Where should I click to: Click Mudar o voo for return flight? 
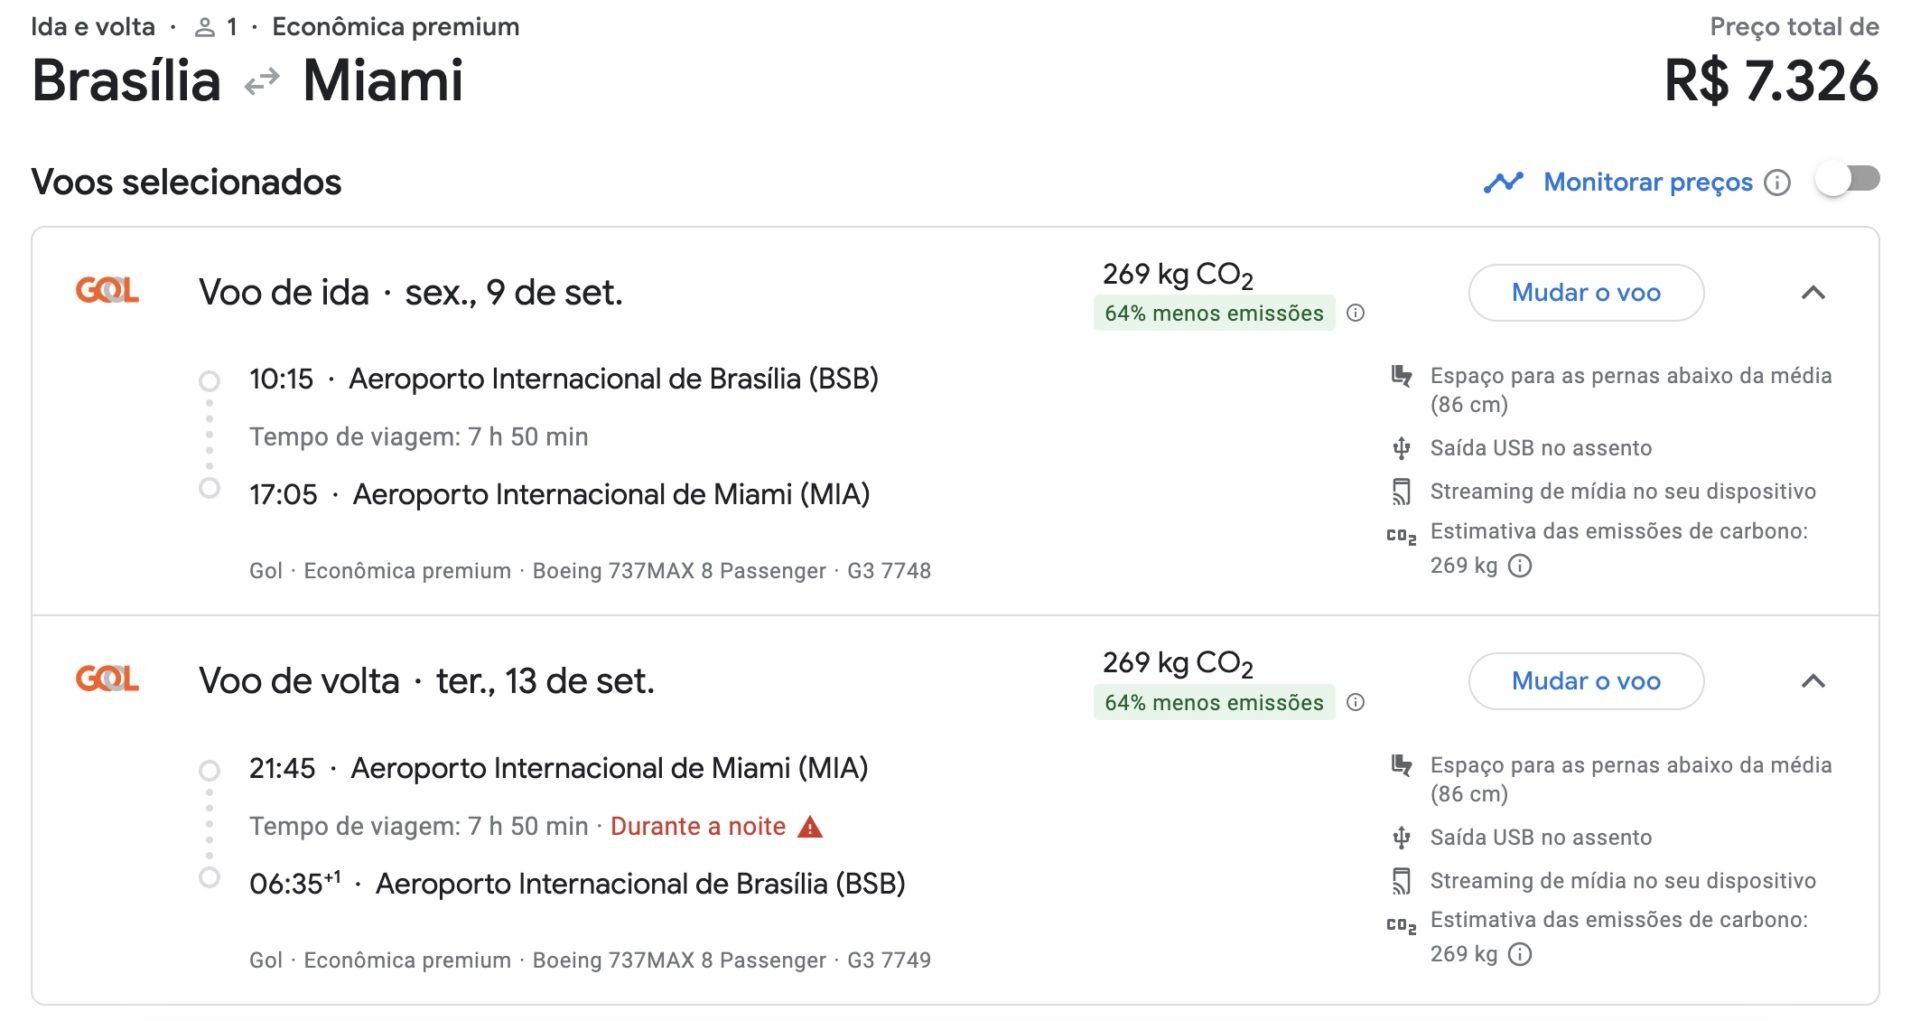pyautogui.click(x=1585, y=682)
